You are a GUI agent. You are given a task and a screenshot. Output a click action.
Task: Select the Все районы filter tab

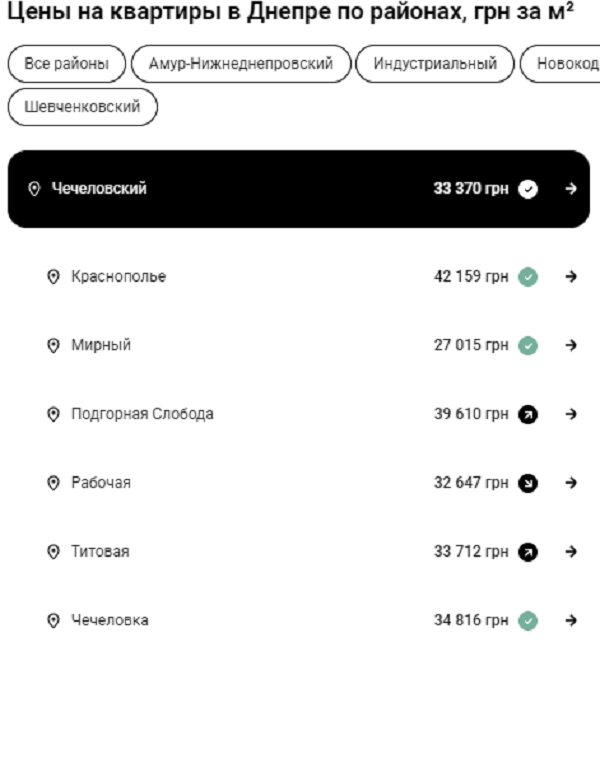(x=66, y=64)
